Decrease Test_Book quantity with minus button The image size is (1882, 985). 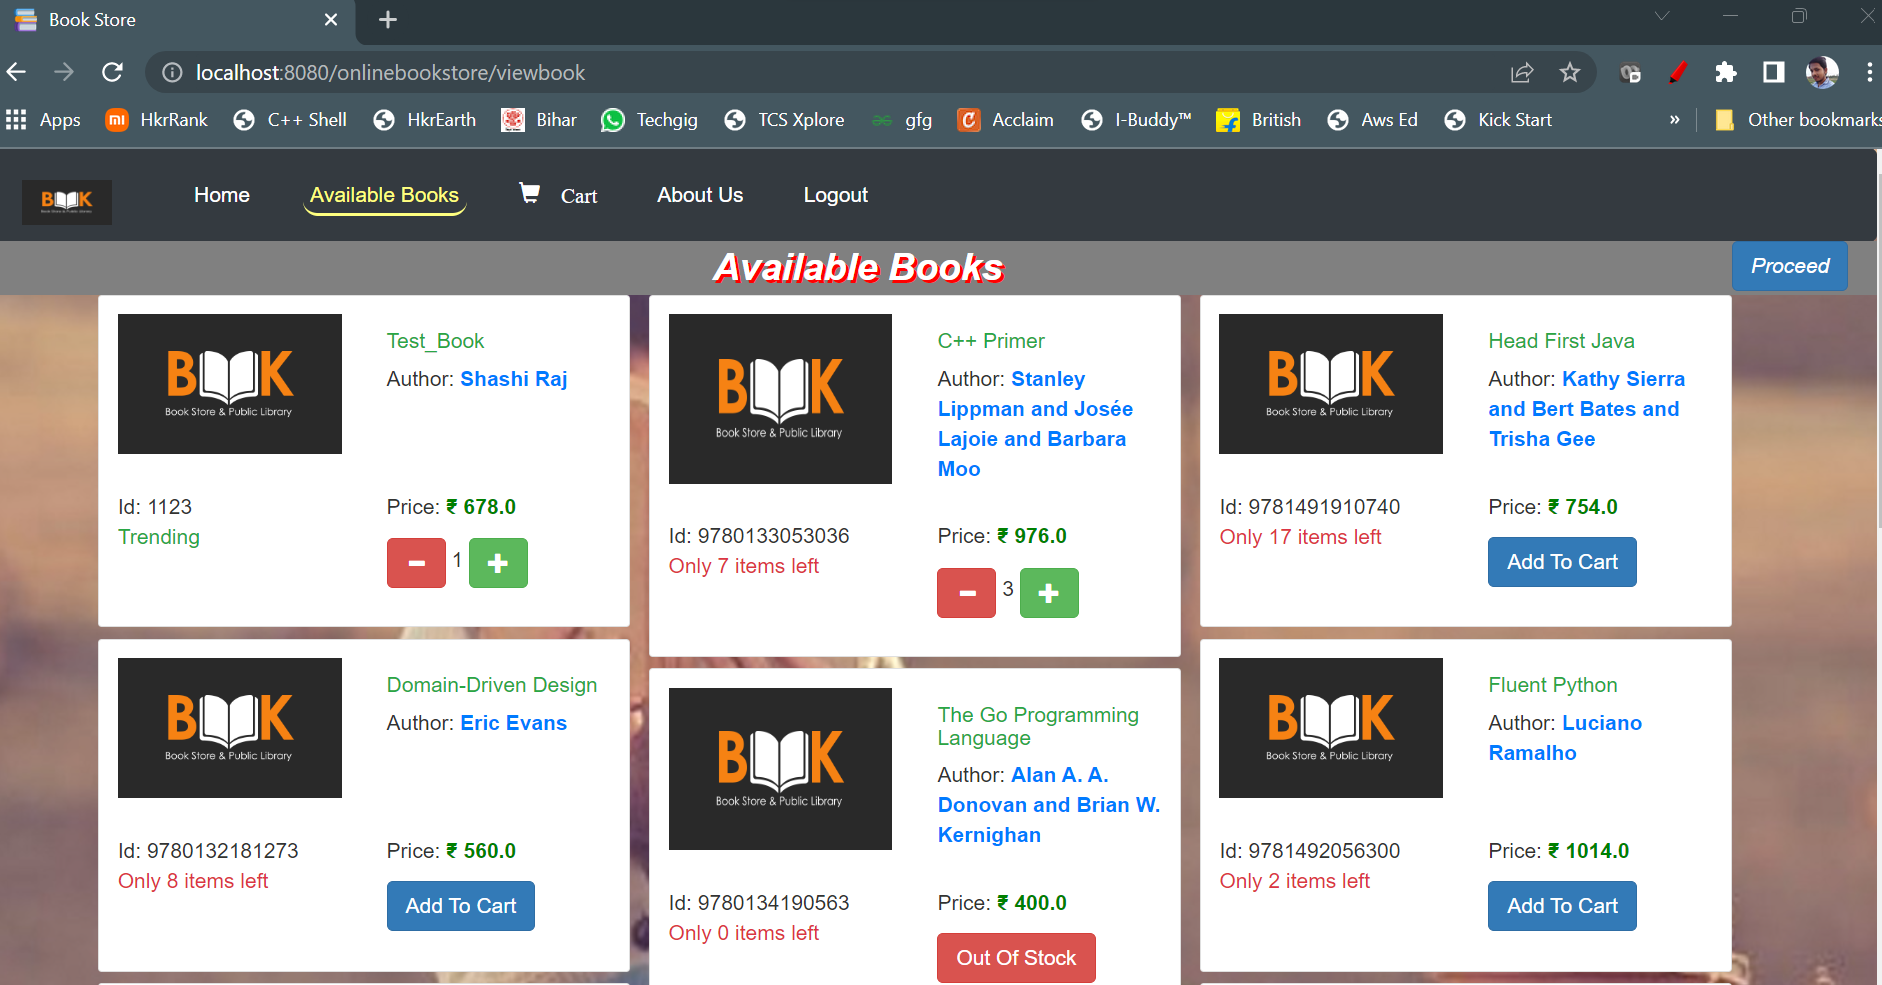(416, 563)
